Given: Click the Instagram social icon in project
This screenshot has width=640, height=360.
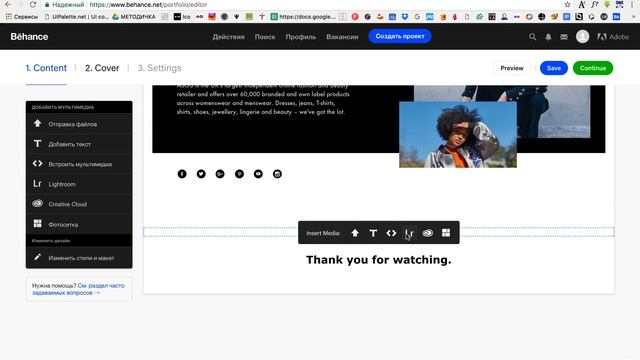Looking at the screenshot, I should (277, 174).
